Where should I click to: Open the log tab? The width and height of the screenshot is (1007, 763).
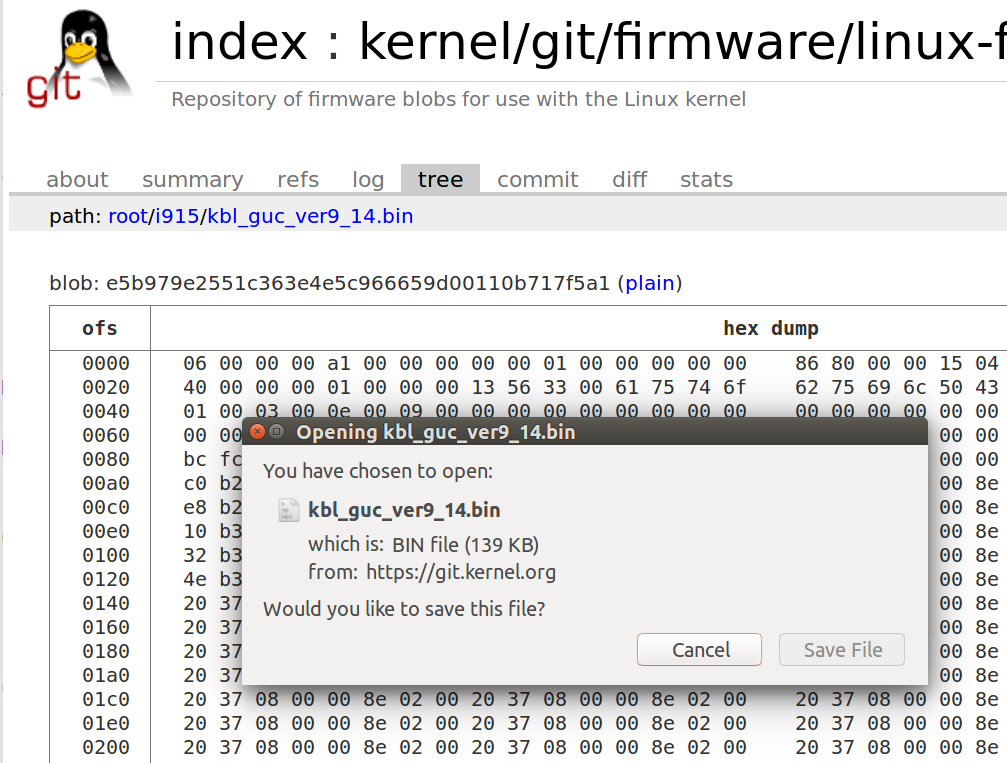(x=367, y=179)
